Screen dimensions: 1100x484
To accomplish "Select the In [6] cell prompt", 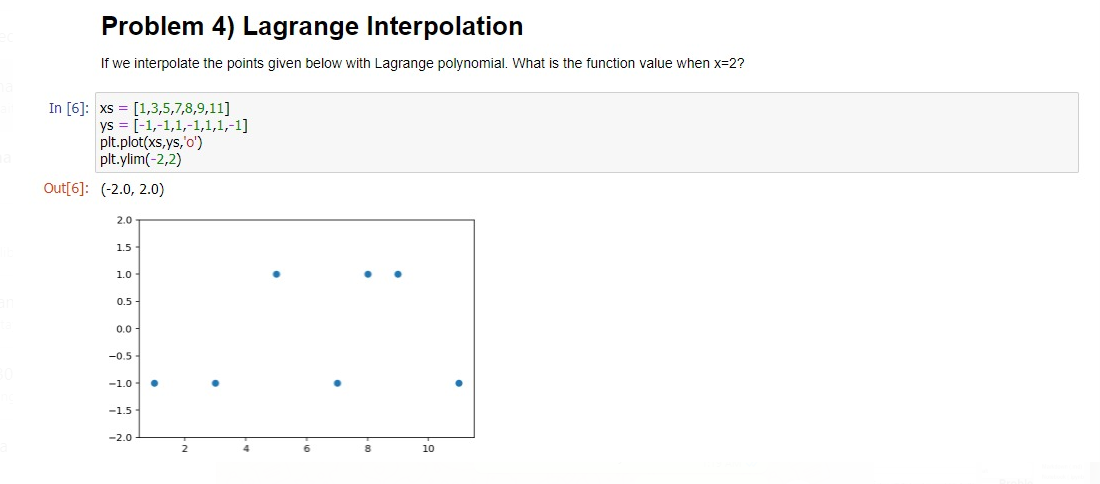I will (x=69, y=108).
